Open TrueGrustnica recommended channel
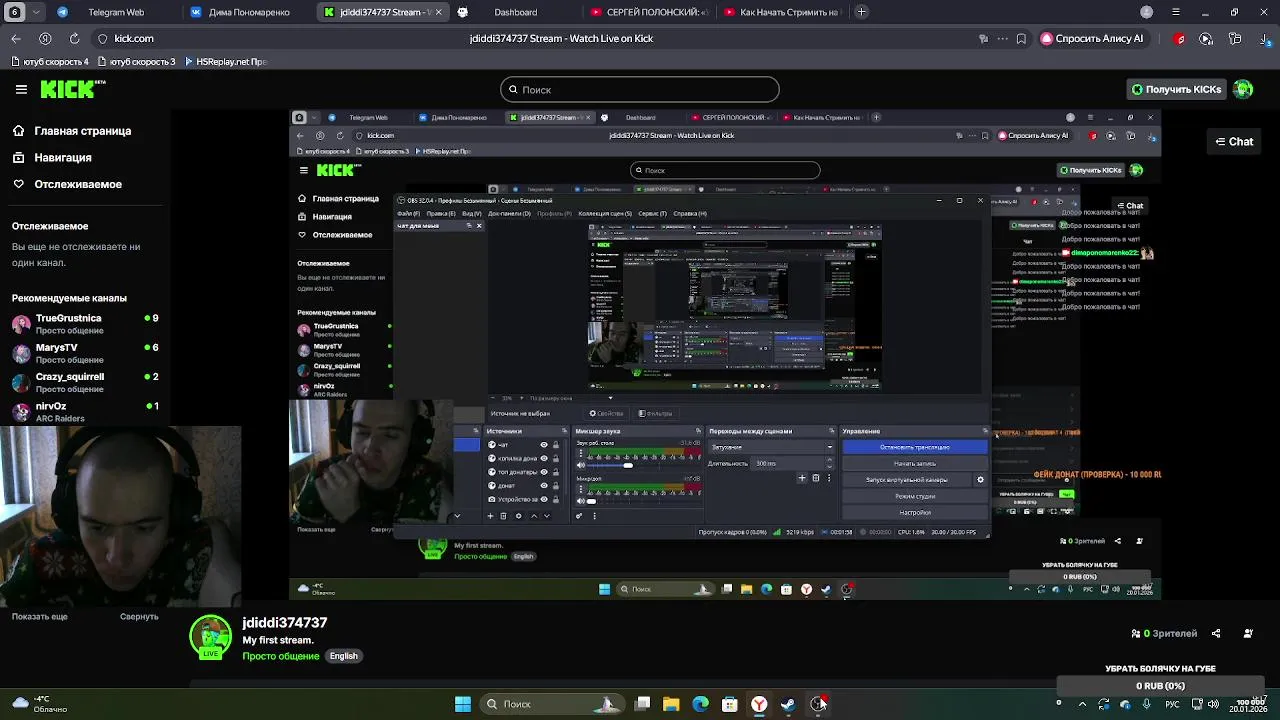The image size is (1280, 720). 85,324
